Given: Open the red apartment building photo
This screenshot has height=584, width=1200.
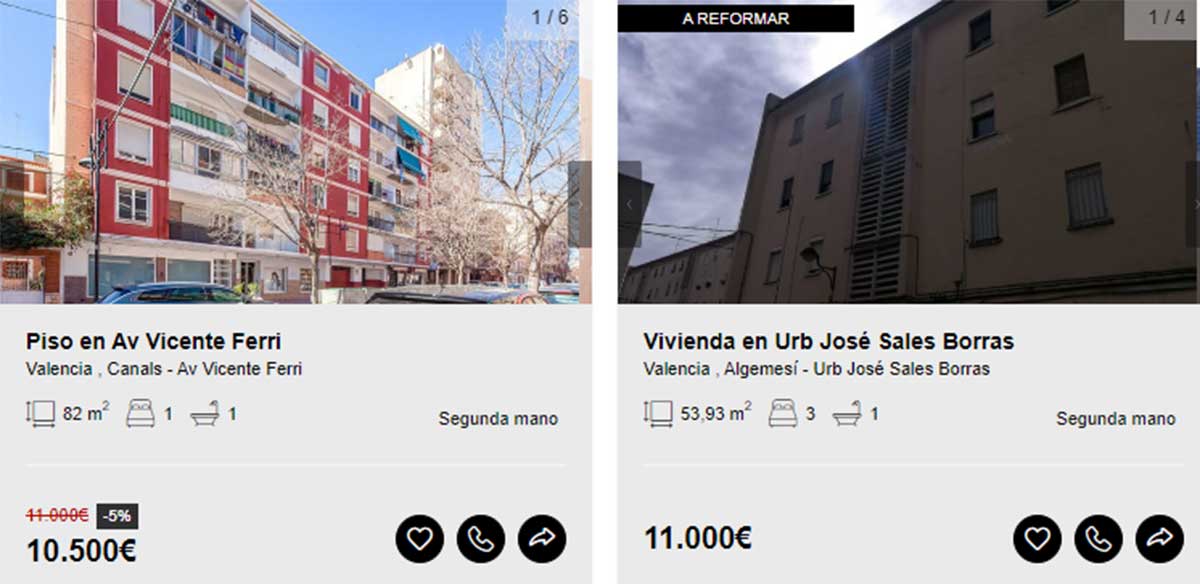Looking at the screenshot, I should [x=296, y=151].
